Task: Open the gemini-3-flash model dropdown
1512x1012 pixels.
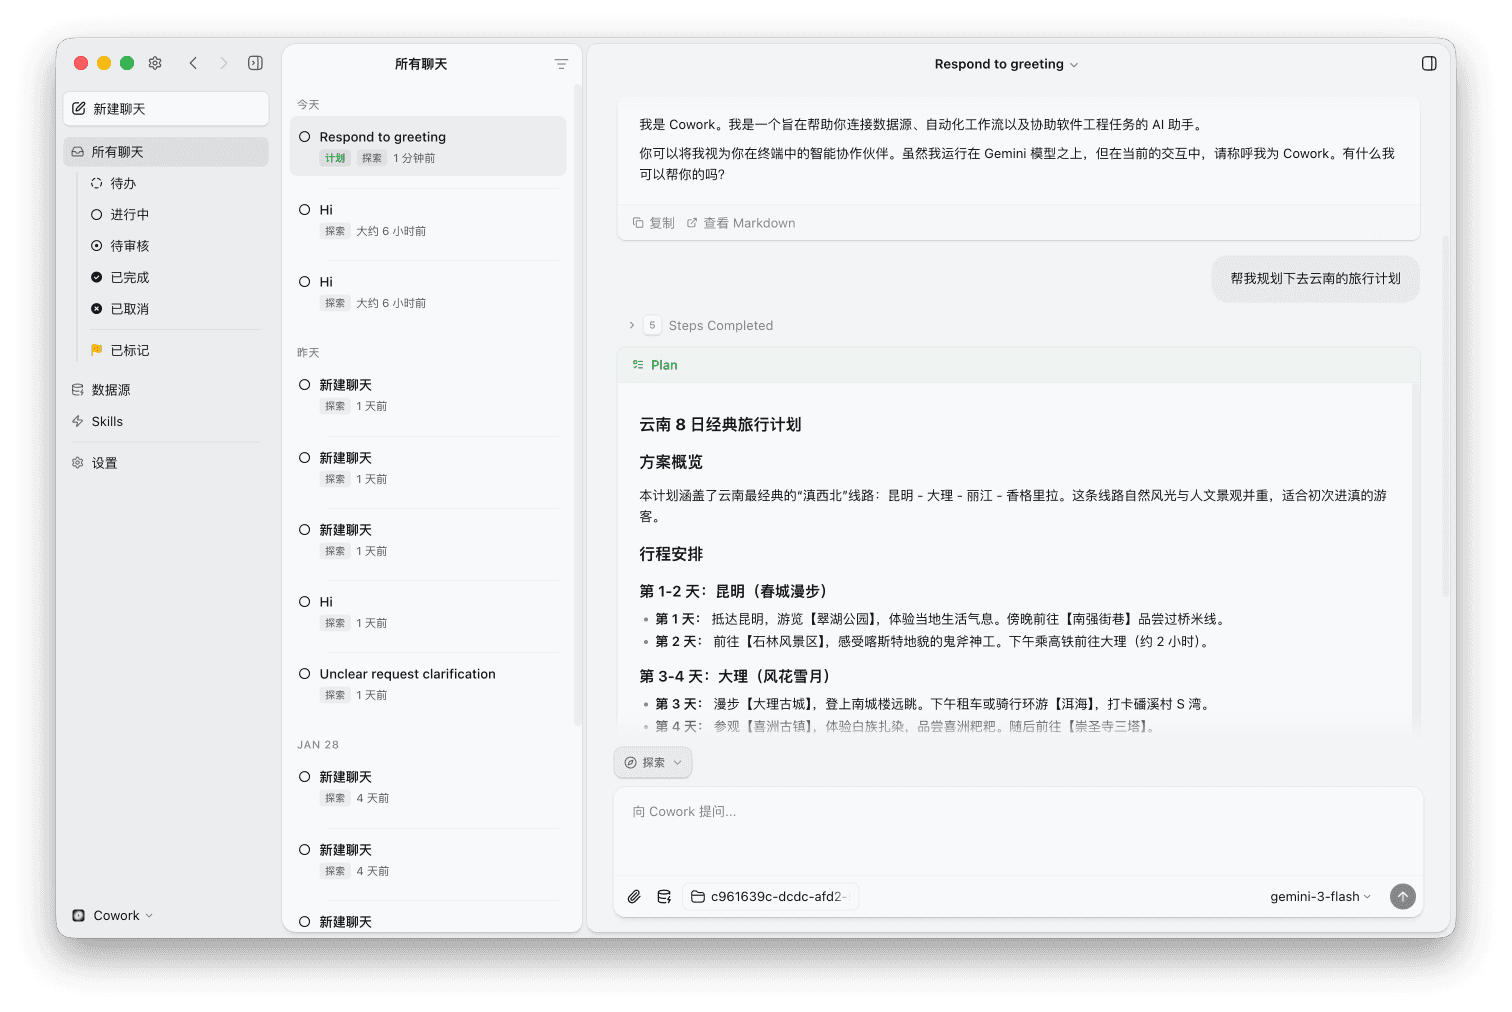Action: [x=1319, y=896]
